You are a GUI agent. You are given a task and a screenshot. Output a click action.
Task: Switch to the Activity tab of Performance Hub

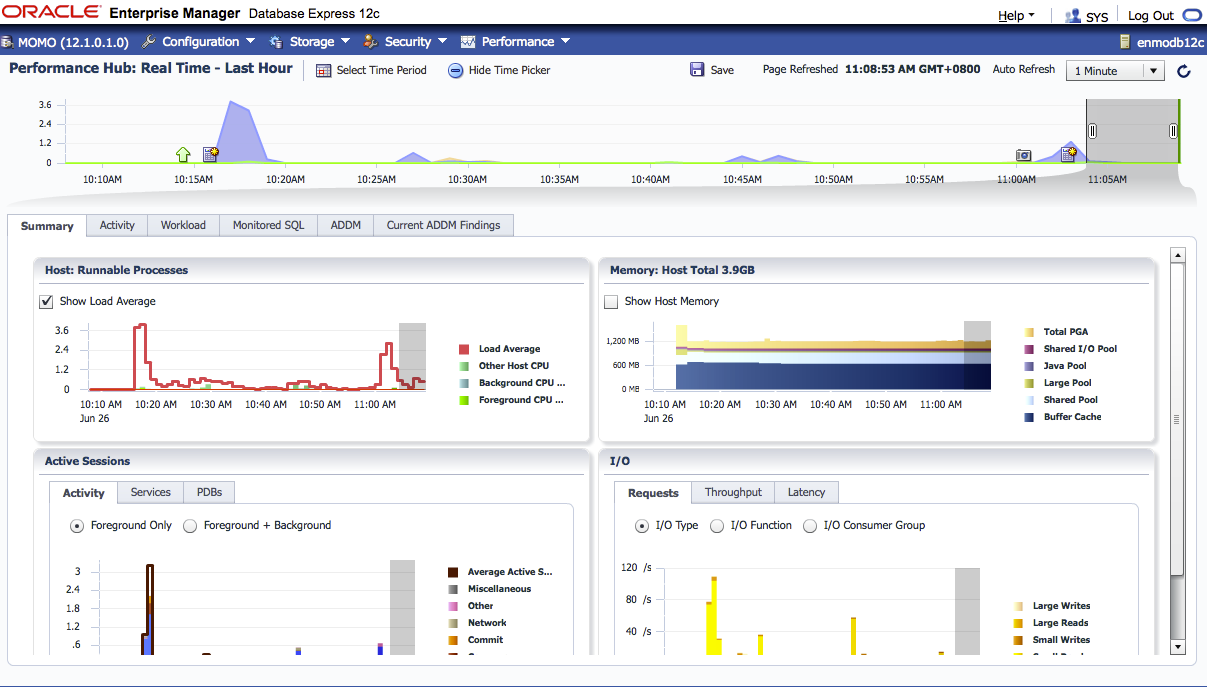pyautogui.click(x=117, y=226)
